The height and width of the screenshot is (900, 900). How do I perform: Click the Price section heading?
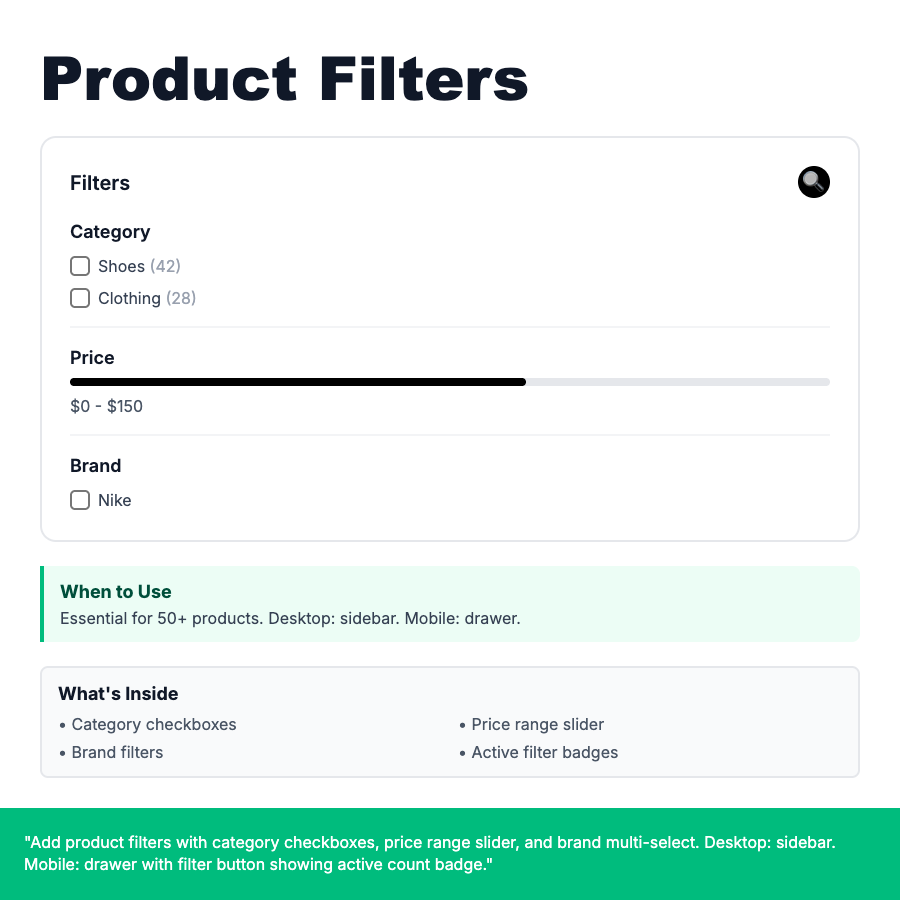(x=92, y=357)
